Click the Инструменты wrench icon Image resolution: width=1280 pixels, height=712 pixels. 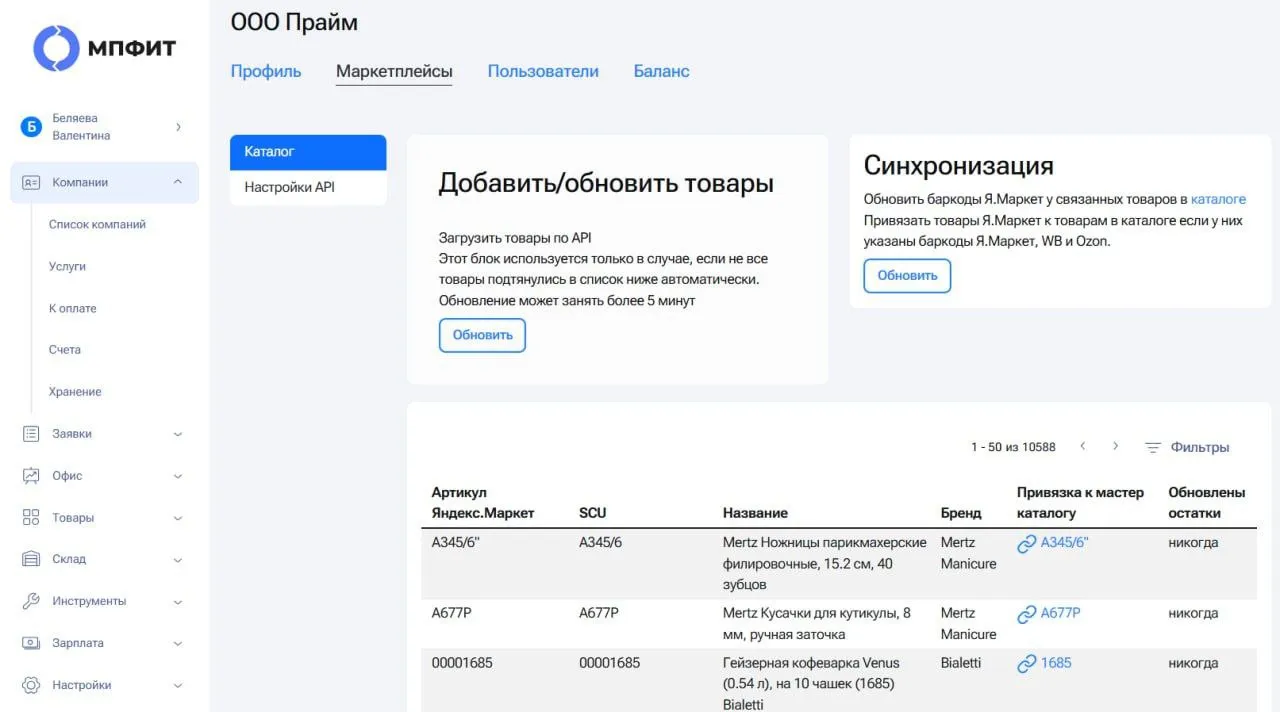point(31,601)
